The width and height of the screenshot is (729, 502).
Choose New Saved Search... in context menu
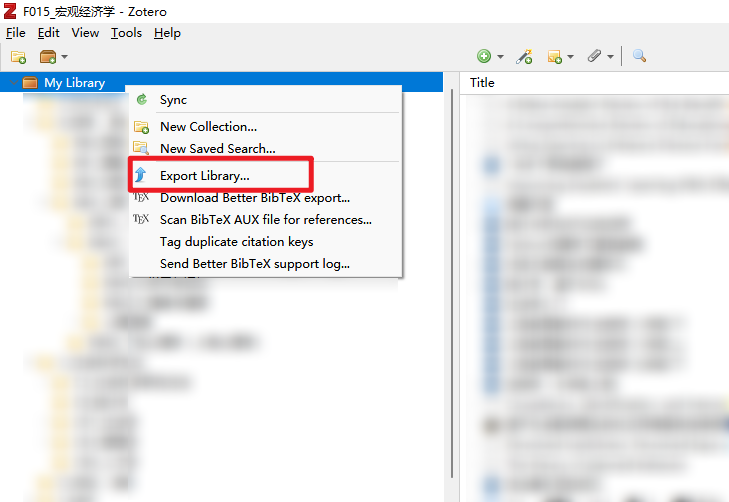tap(266, 149)
